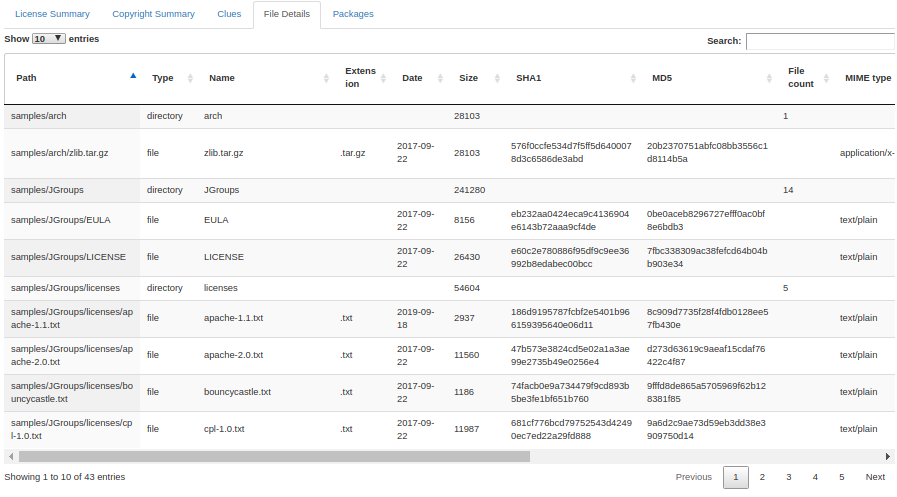897x497 pixels.
Task: Open the License Summary tab
Action: point(52,14)
